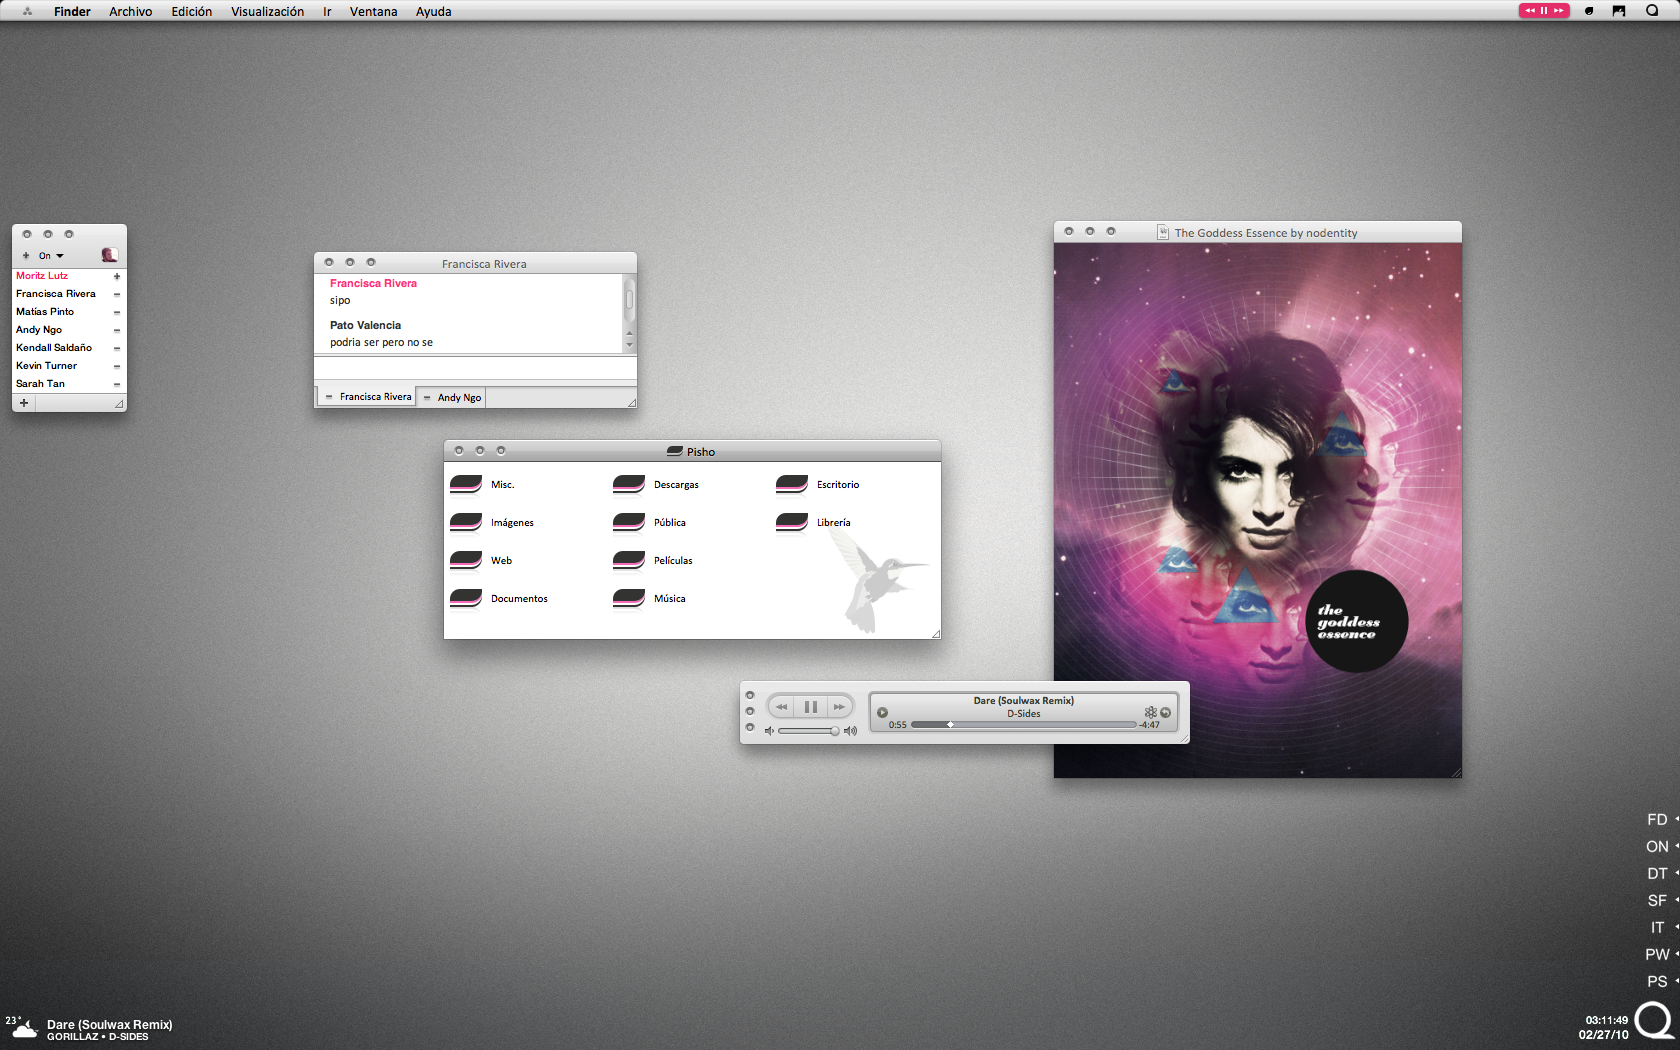Click the chat scrollbar down arrow
The height and width of the screenshot is (1050, 1680).
(x=629, y=345)
